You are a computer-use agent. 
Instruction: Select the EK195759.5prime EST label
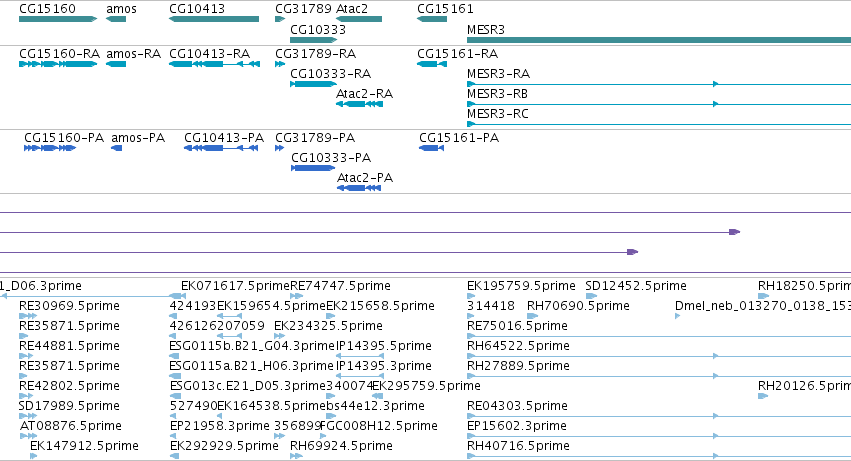click(521, 286)
